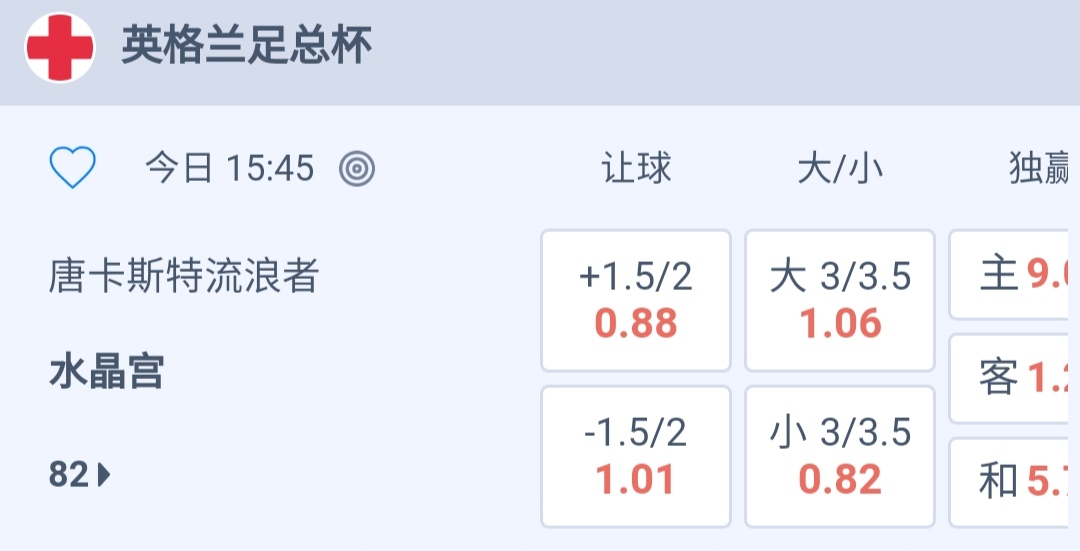The image size is (1080, 551).
Task: Click the small triangle arrow after 82
Action: tap(104, 475)
